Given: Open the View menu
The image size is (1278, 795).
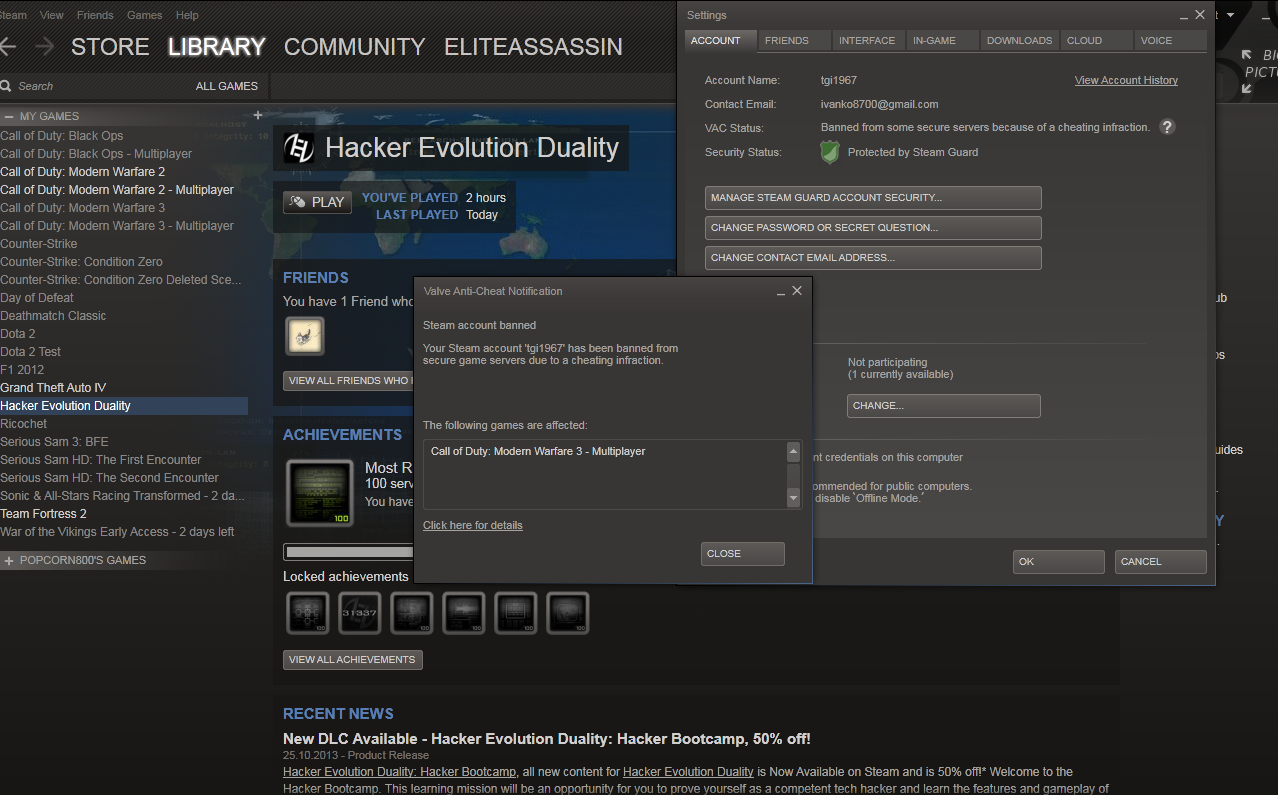Looking at the screenshot, I should point(52,15).
